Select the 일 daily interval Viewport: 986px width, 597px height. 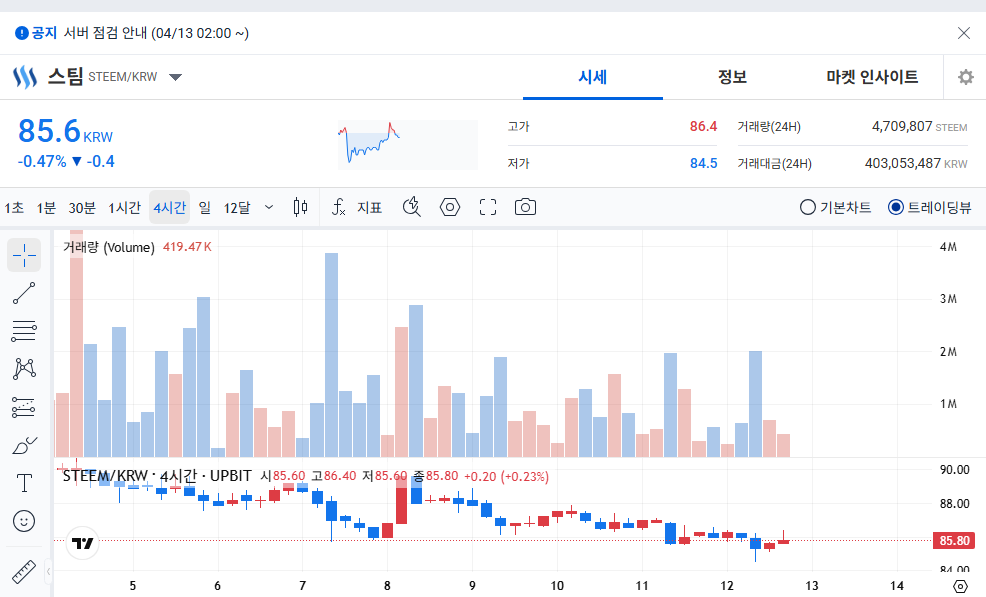(x=205, y=207)
